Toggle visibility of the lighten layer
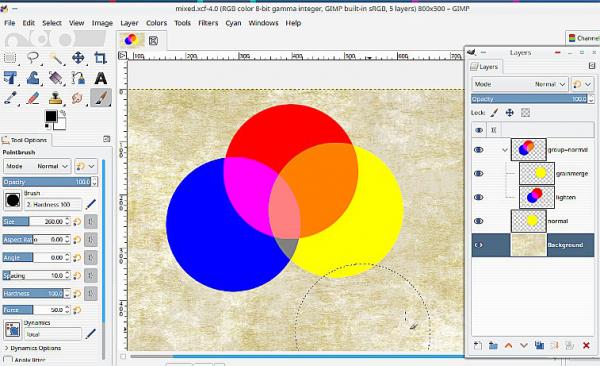Image resolution: width=600 pixels, height=366 pixels. (x=478, y=198)
